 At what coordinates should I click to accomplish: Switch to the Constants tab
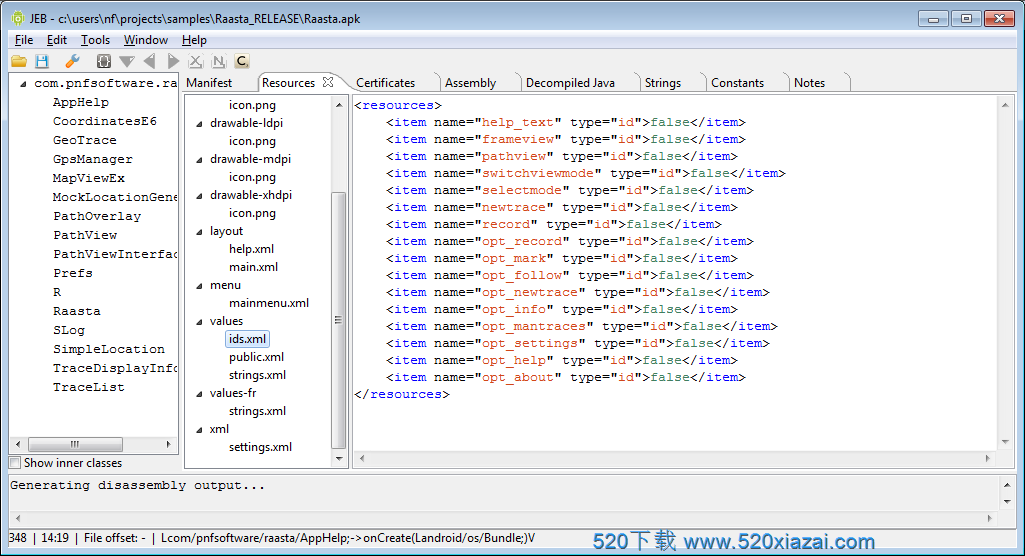[x=737, y=83]
